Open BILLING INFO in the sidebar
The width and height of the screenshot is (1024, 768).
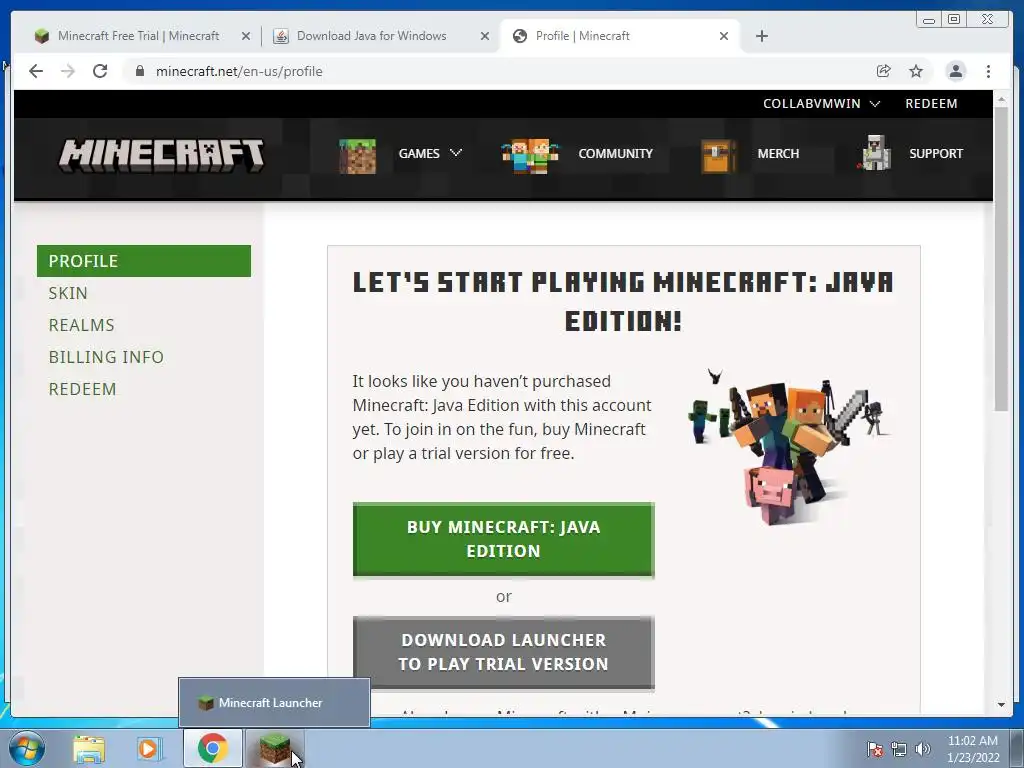click(x=106, y=357)
